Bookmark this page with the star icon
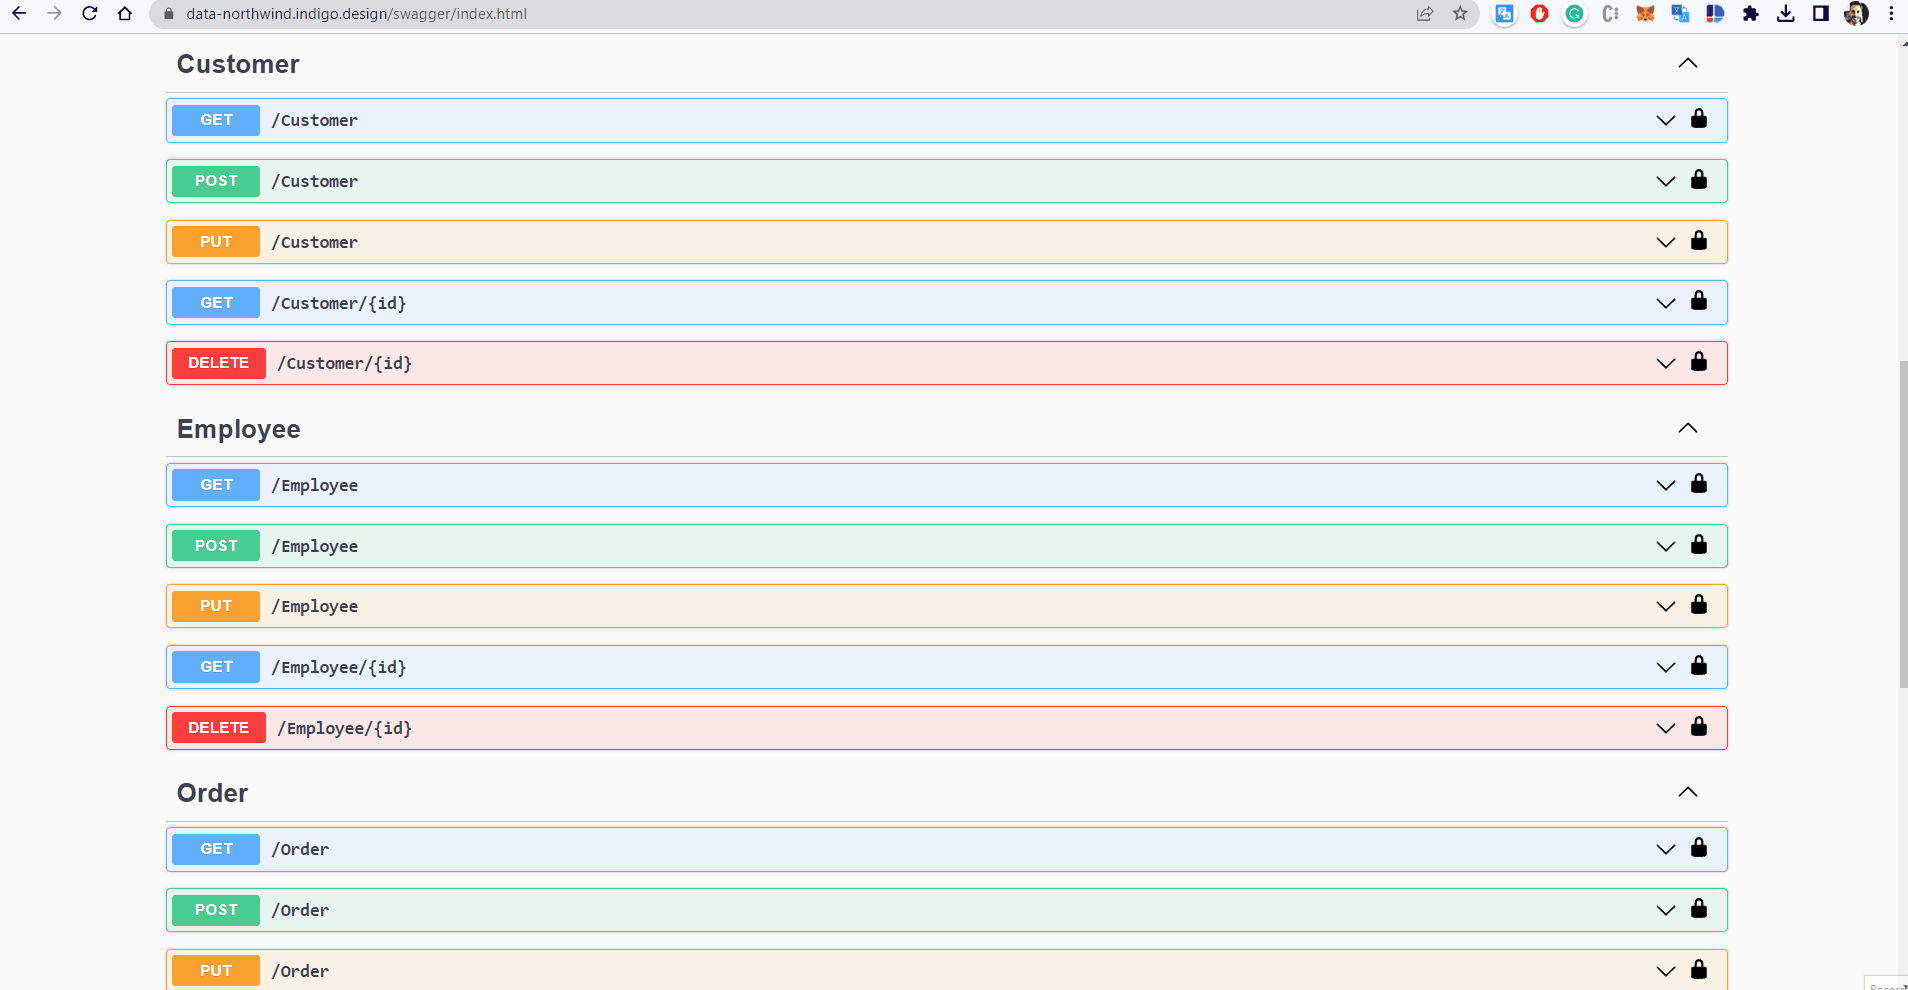Screen dimensions: 1908x990 coord(1460,14)
